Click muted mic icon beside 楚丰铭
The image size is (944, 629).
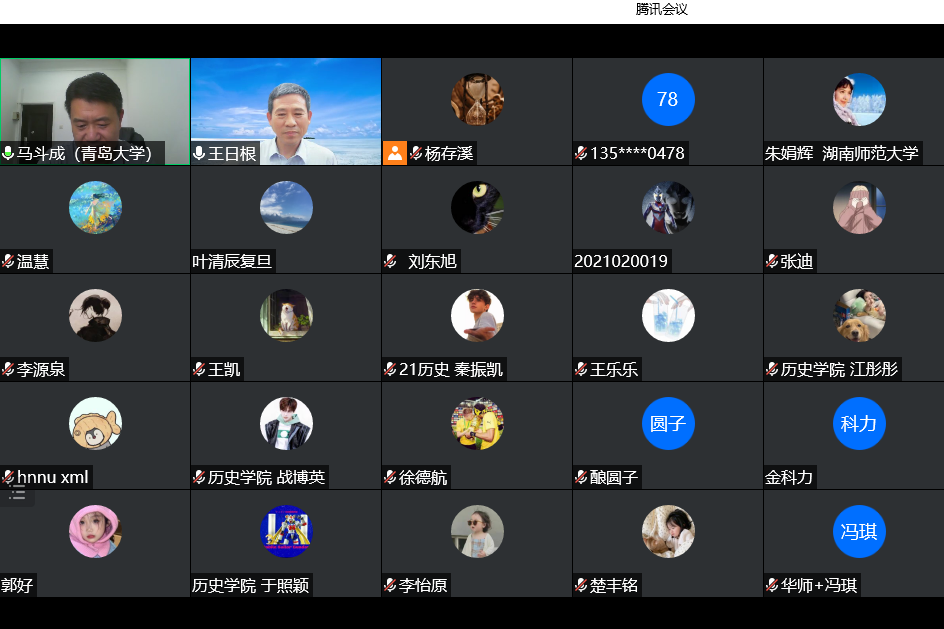point(581,585)
